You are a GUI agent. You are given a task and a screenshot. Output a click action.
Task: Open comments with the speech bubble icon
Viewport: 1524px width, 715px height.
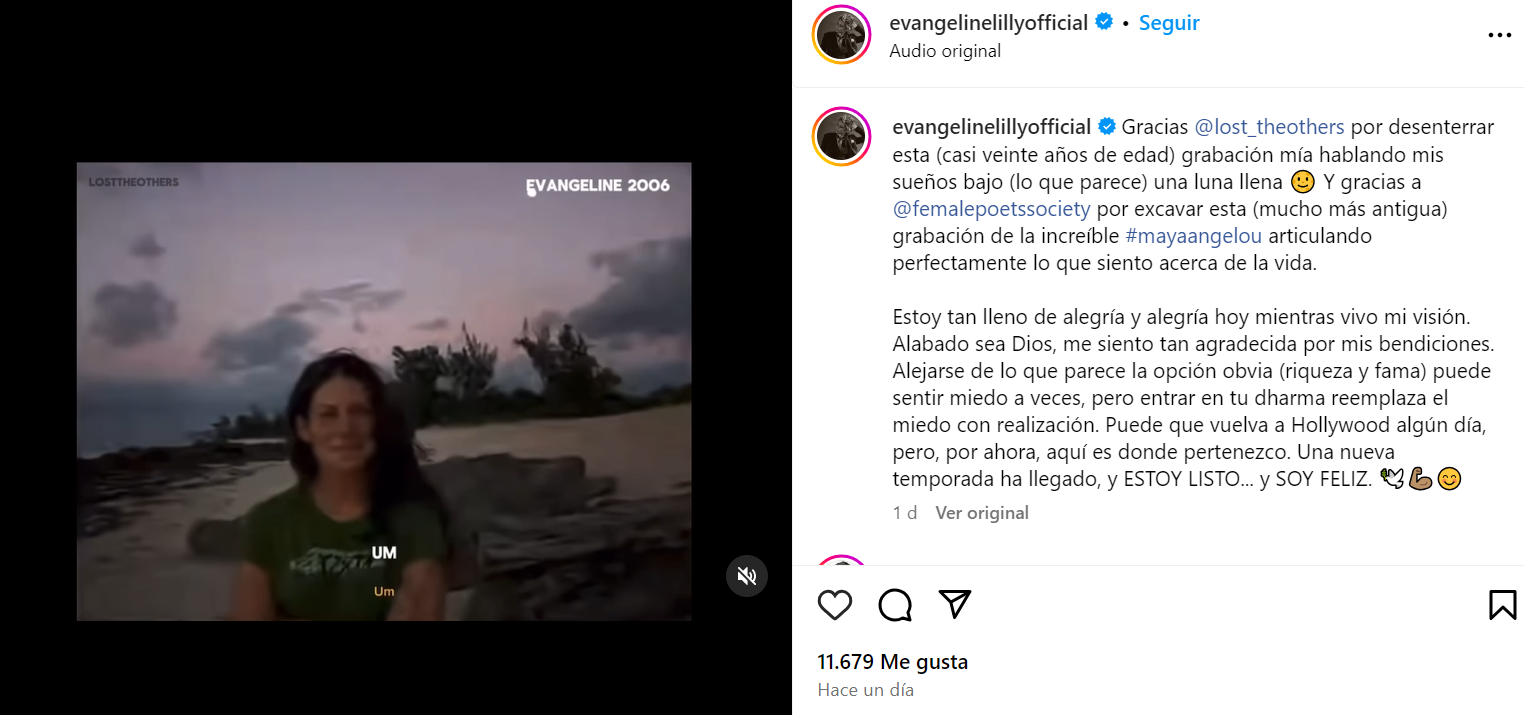click(x=895, y=605)
